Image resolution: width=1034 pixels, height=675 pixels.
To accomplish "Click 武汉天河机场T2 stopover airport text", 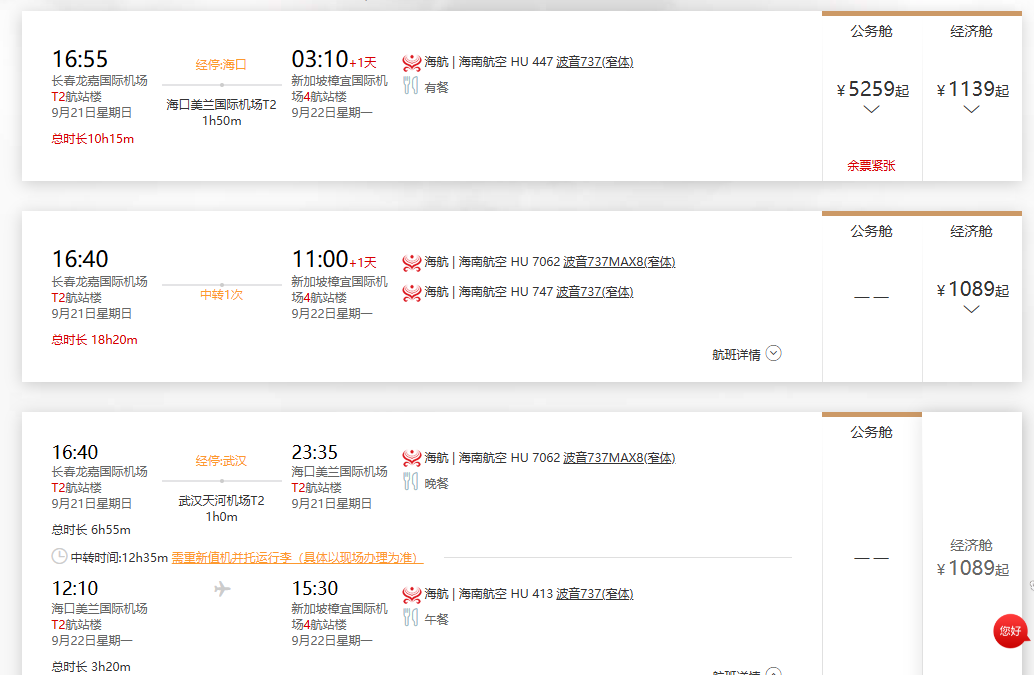I will click(222, 501).
